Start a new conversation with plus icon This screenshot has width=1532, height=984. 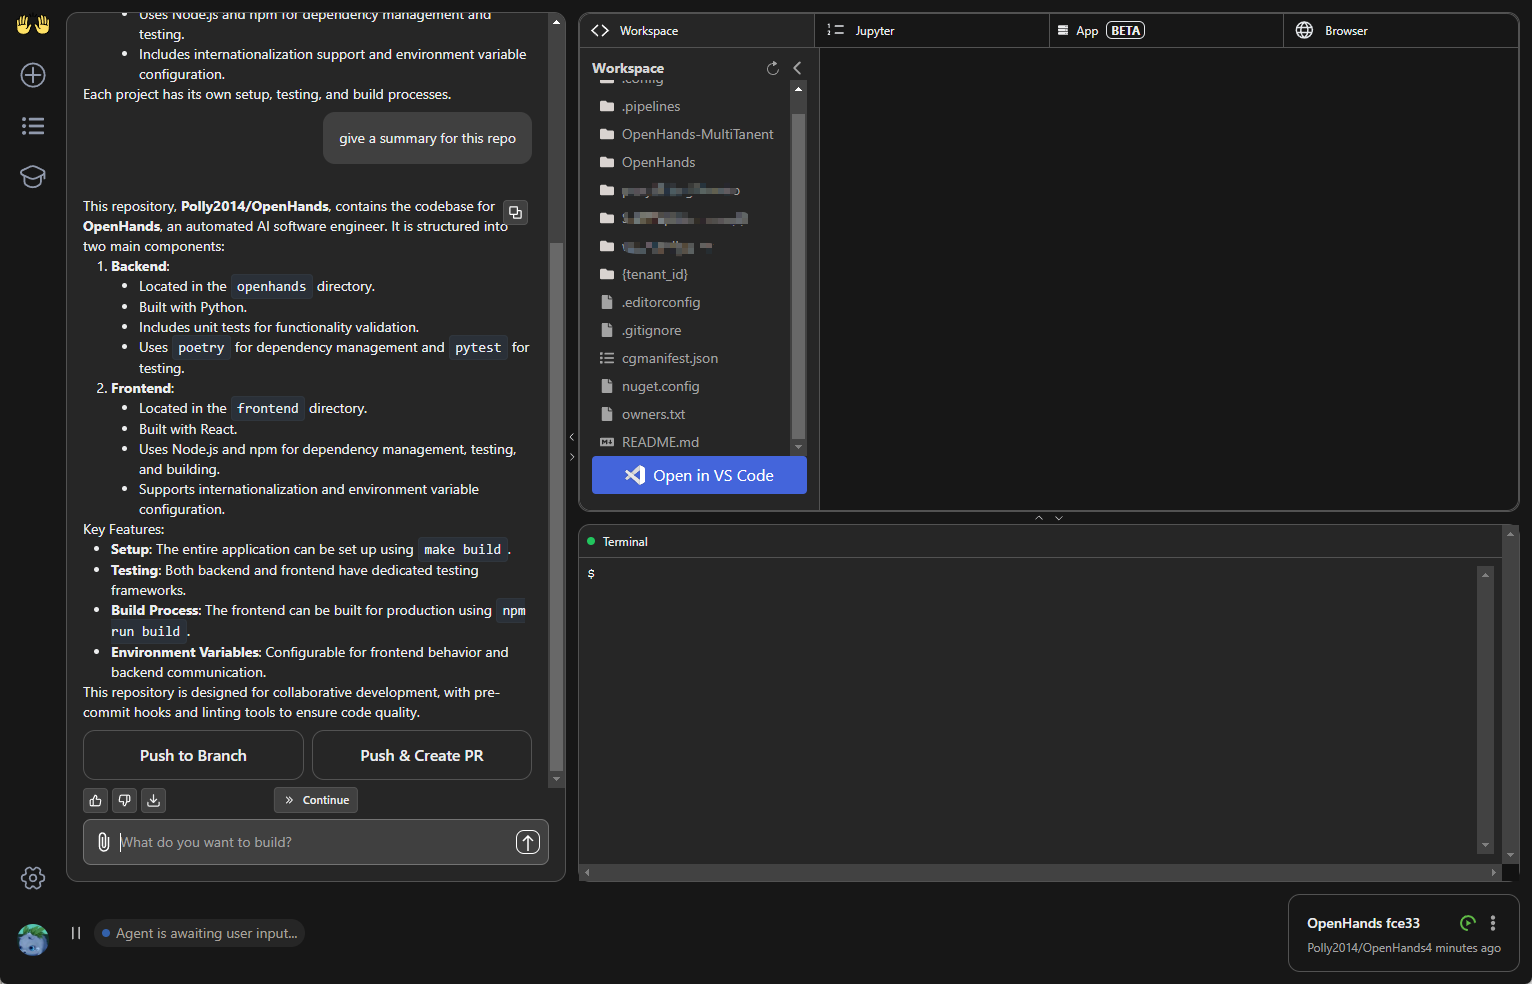click(x=33, y=75)
